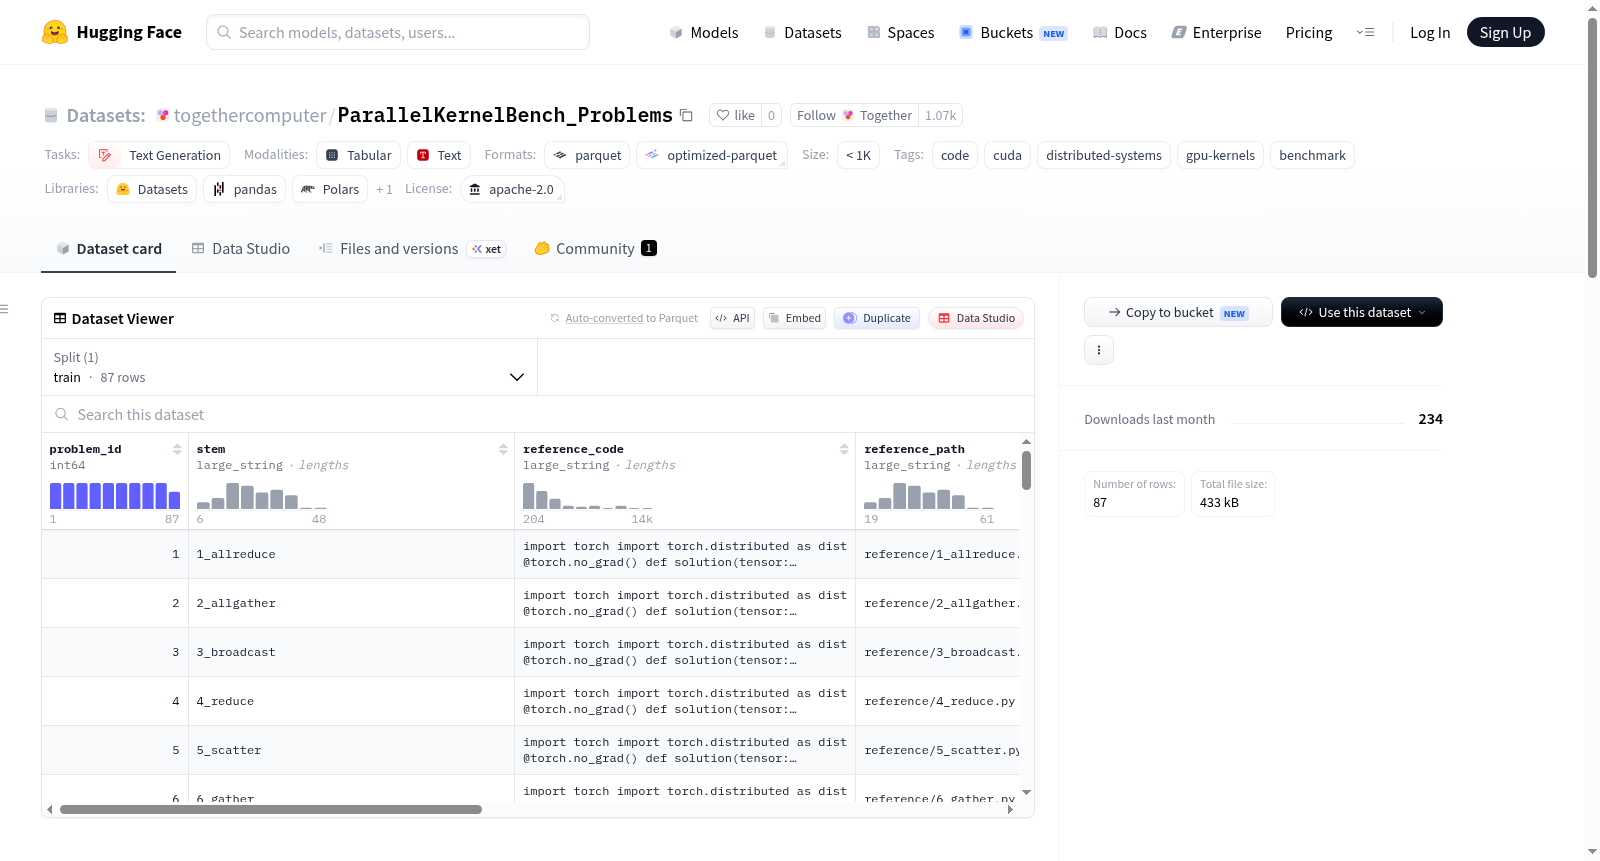Go to Spaces in the navigation
The image size is (1600, 861).
tap(901, 32)
